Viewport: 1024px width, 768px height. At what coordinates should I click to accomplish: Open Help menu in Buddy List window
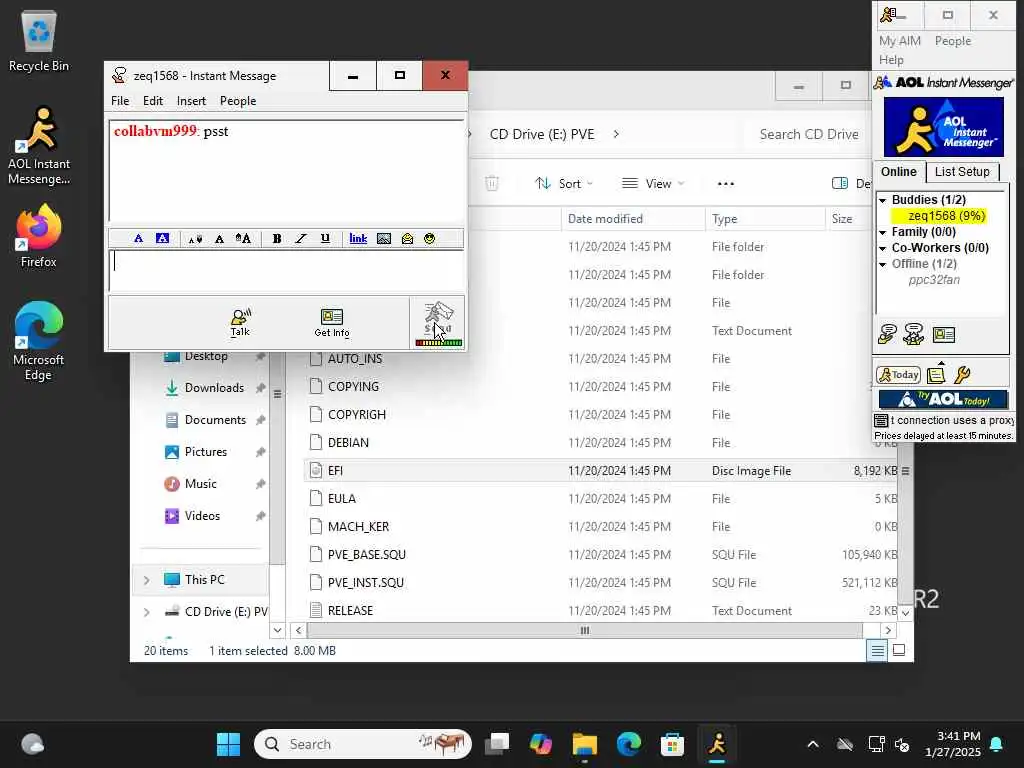point(891,59)
